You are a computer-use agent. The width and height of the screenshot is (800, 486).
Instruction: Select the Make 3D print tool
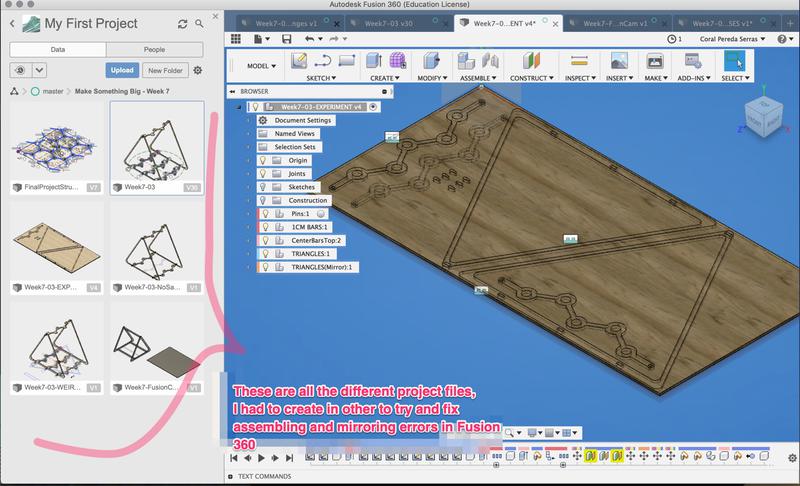click(x=655, y=61)
